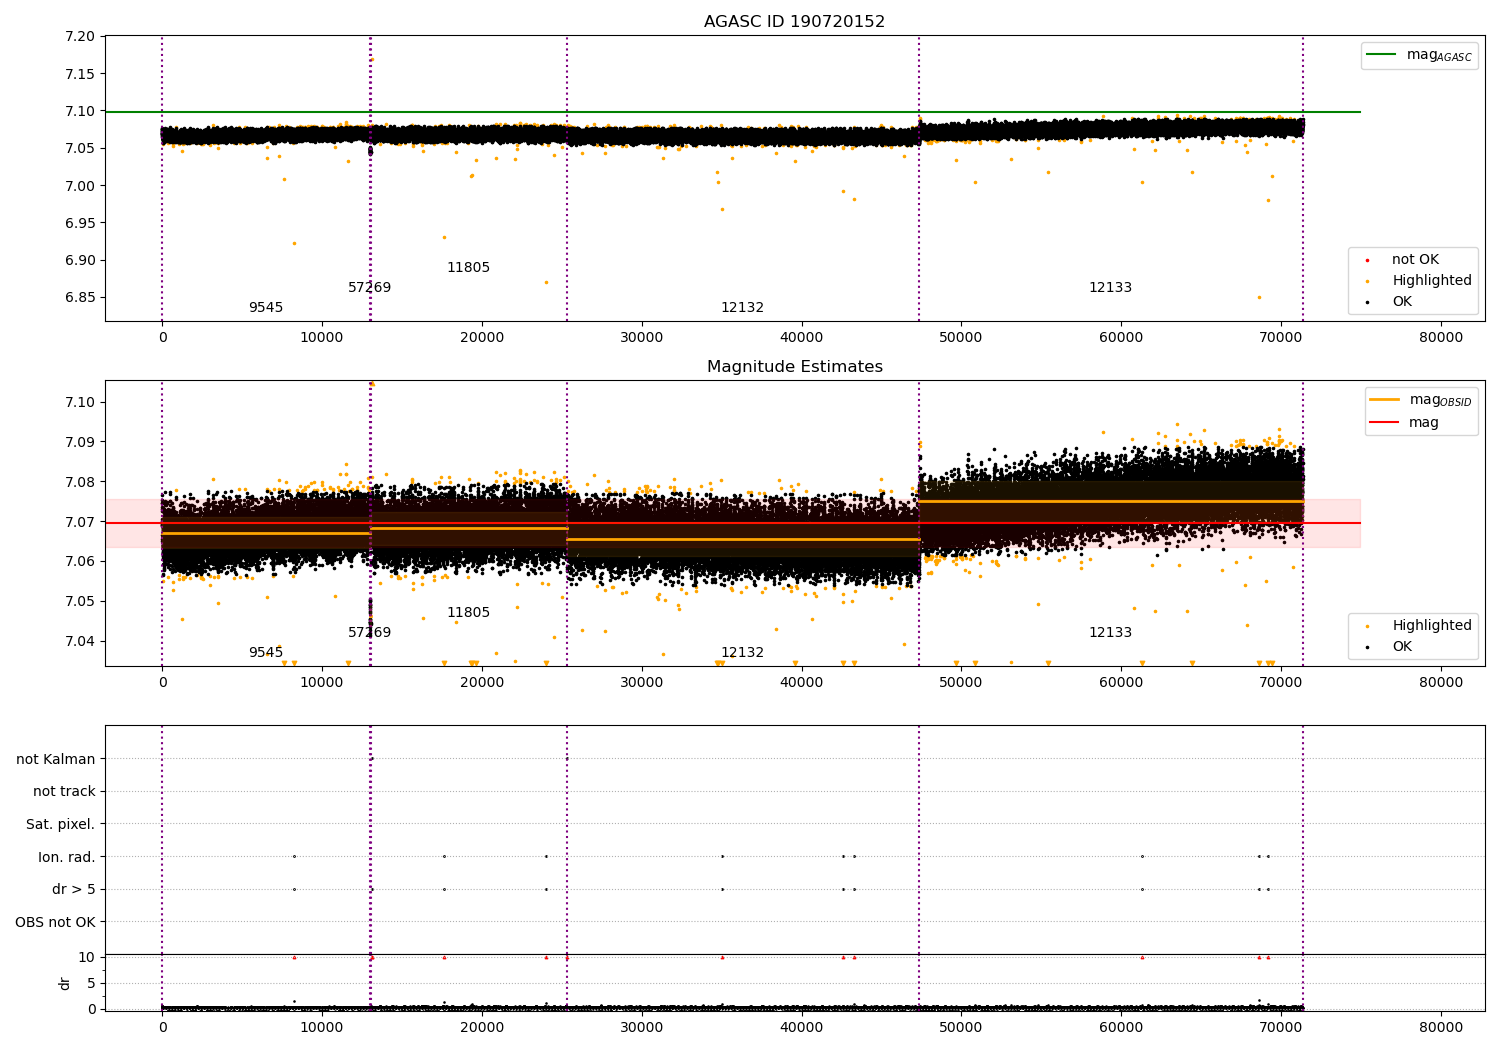Viewport: 1500px width, 1050px height.
Task: Click the Magnitude Estimates subplot title
Action: click(x=794, y=367)
